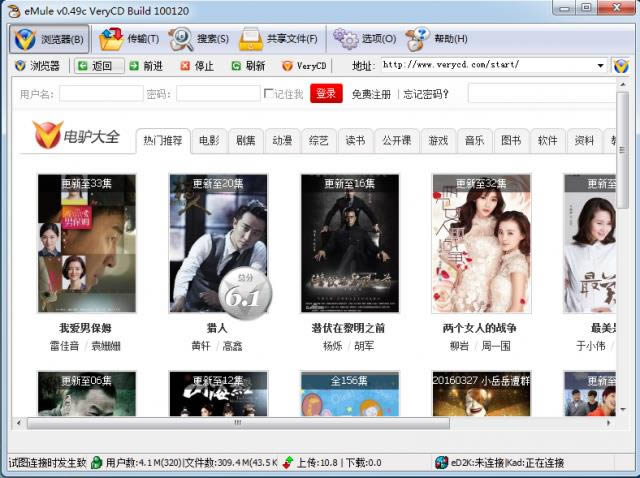Open the 浏览器(B) browser toolbar button
Viewport: 640px width, 478px height.
[x=49, y=39]
